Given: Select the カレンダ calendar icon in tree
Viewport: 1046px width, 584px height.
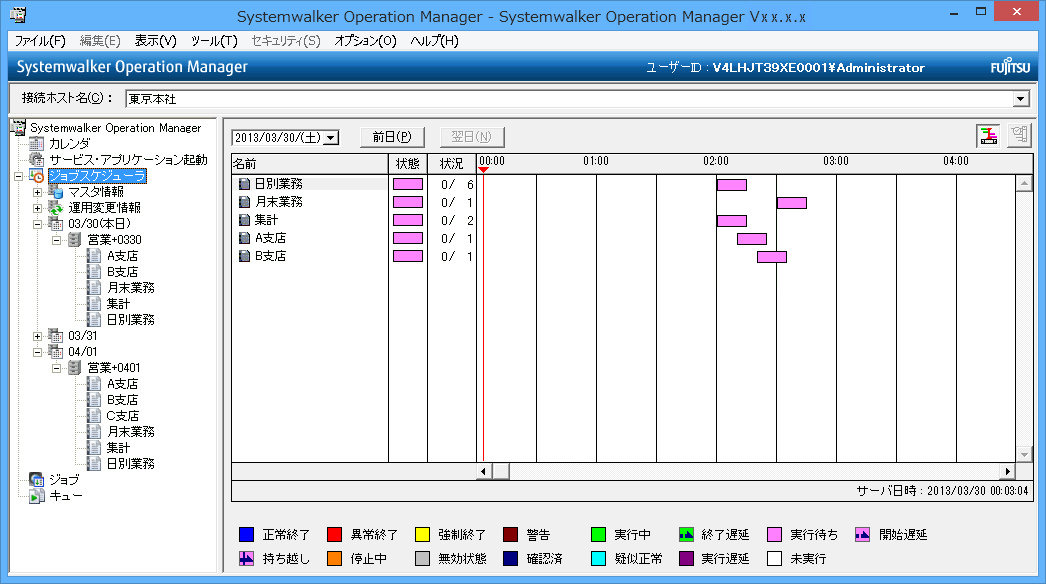Looking at the screenshot, I should [38, 144].
